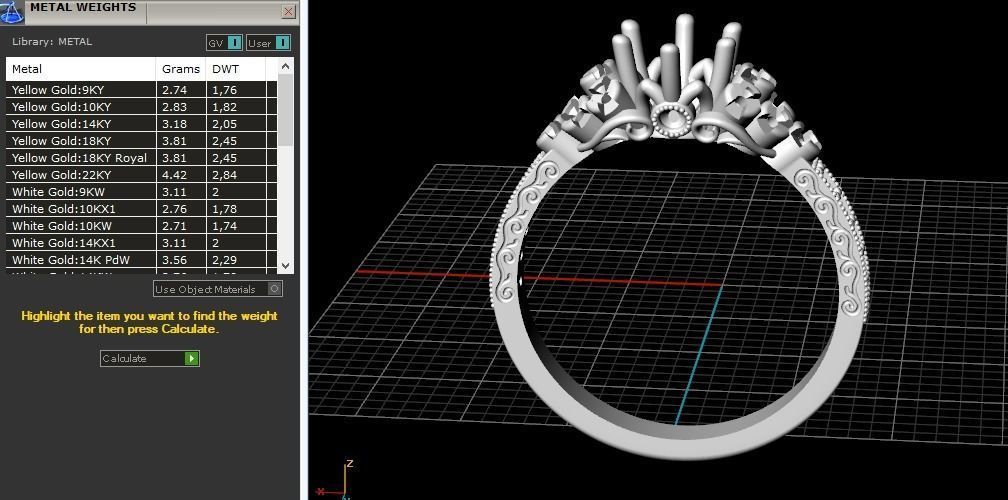Image resolution: width=1008 pixels, height=500 pixels.
Task: Click the METAL WEIGHTS panel title
Action: 84,8
